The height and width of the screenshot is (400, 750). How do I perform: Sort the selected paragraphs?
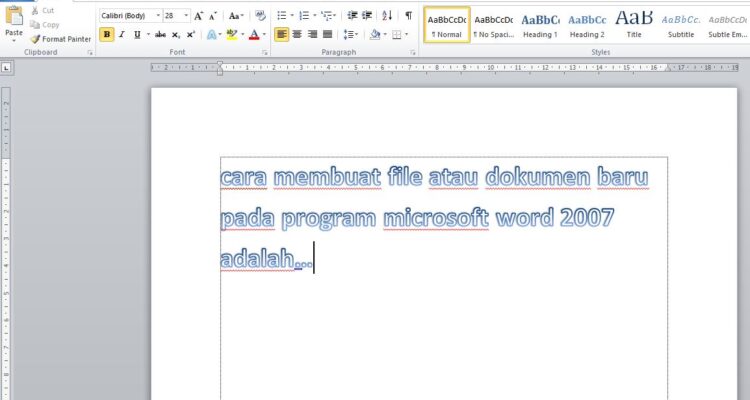click(x=387, y=16)
